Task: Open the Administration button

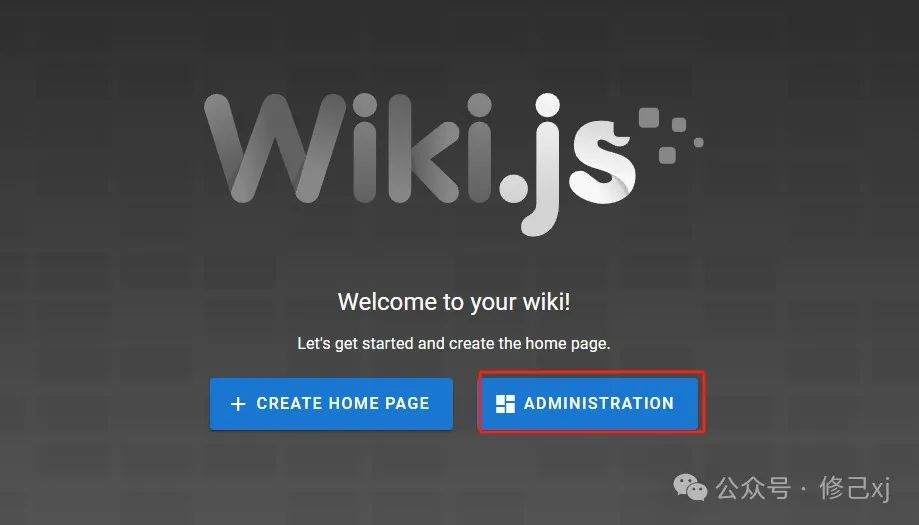Action: (x=590, y=404)
